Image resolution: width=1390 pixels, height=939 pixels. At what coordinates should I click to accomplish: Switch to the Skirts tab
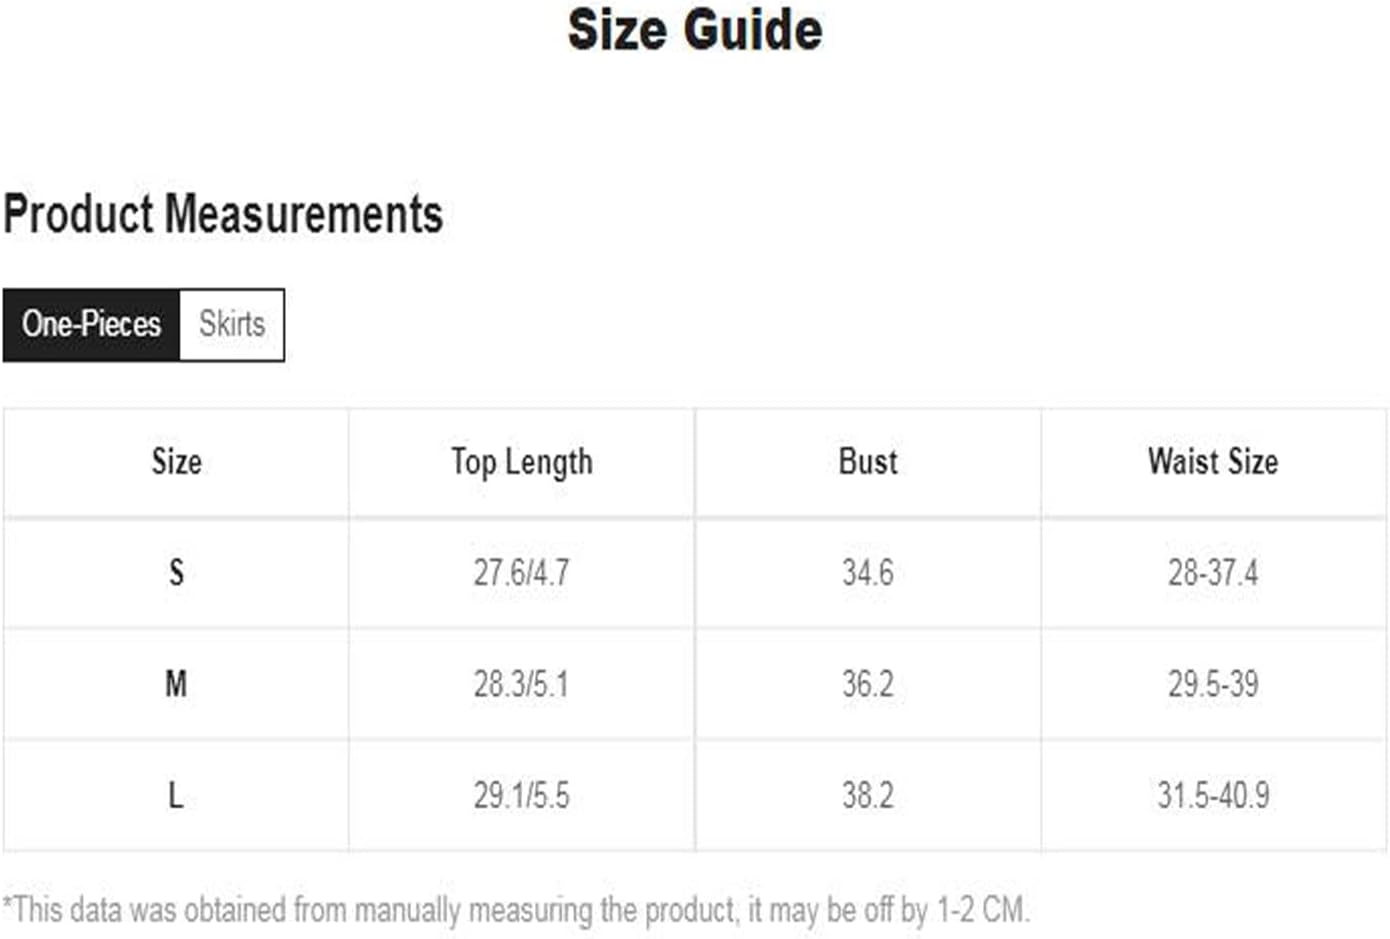[x=232, y=325]
